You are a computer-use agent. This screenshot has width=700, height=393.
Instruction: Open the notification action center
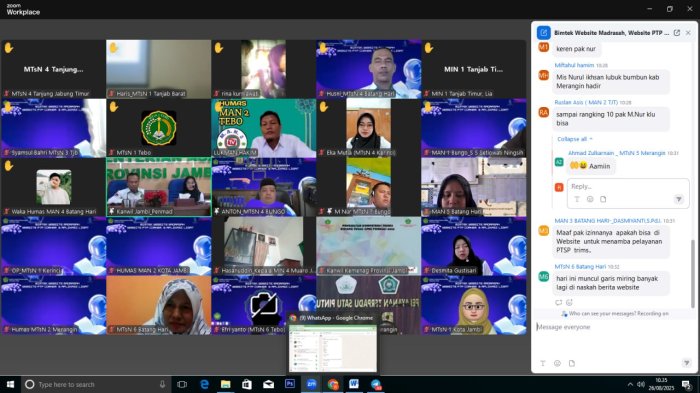[x=687, y=384]
